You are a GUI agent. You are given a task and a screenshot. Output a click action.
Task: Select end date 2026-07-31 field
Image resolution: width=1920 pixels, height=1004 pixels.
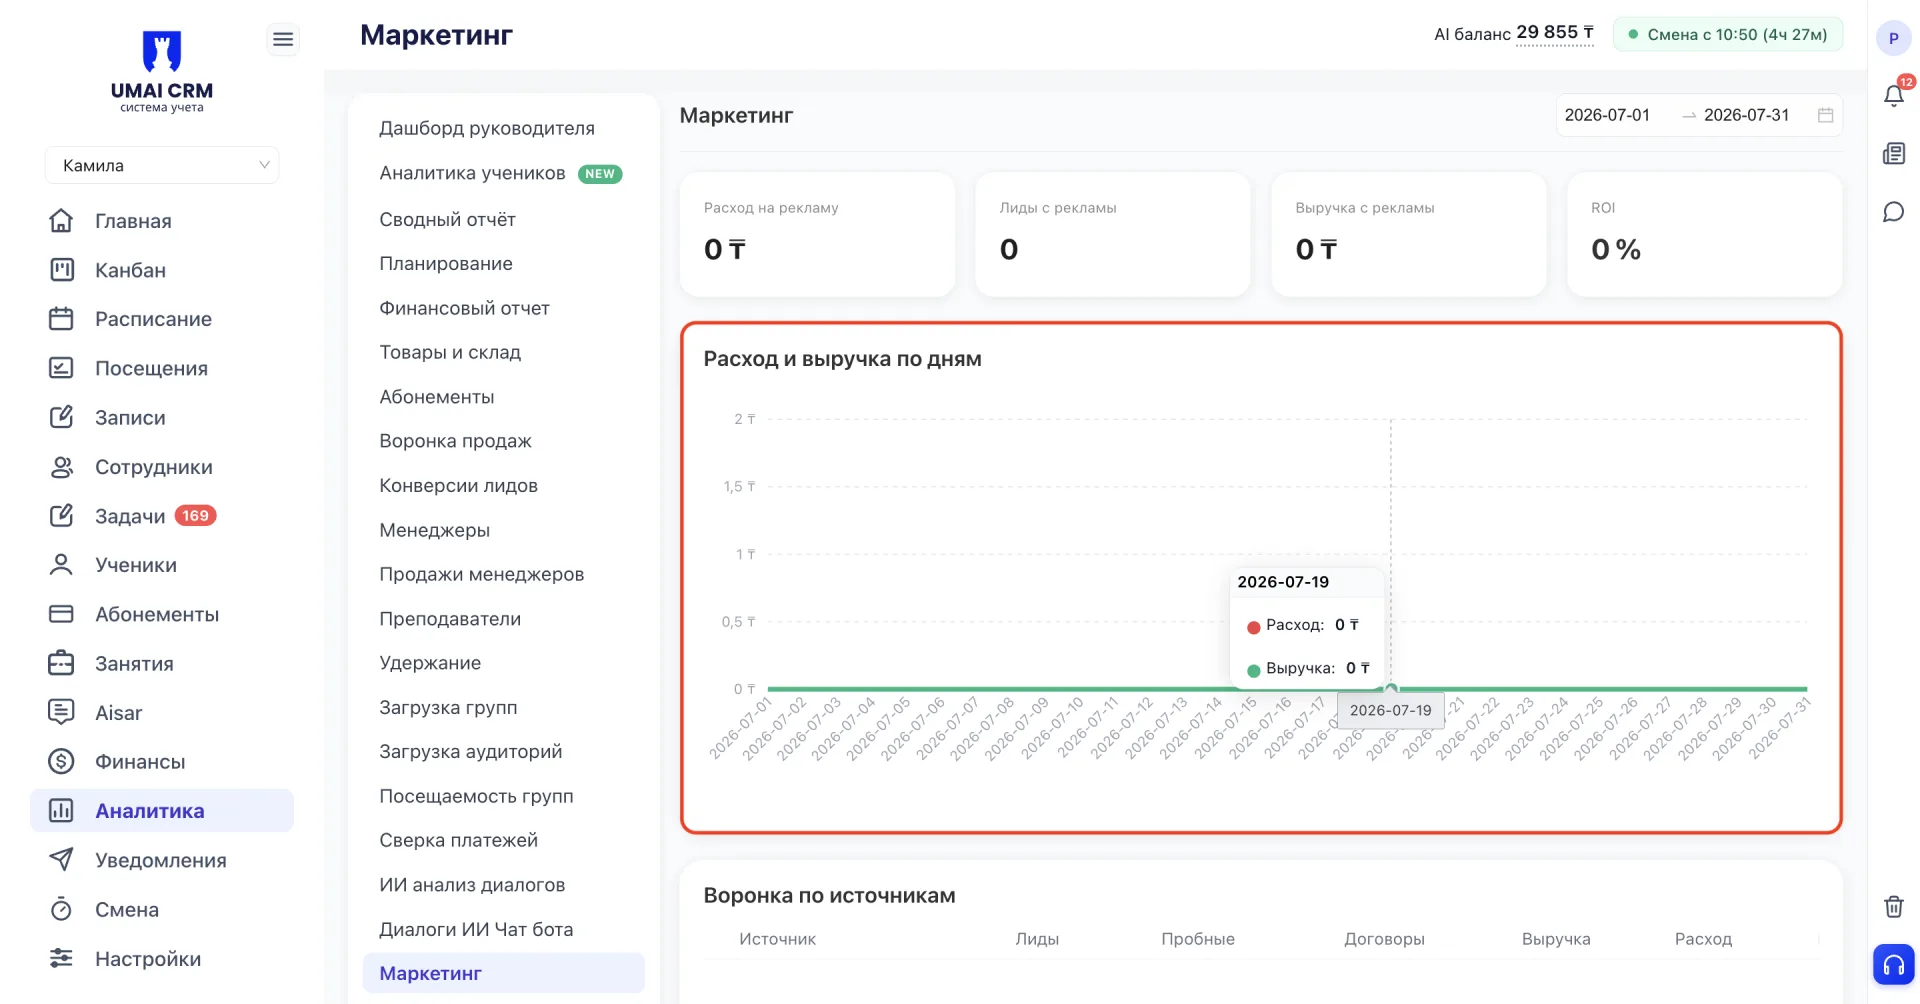point(1746,115)
